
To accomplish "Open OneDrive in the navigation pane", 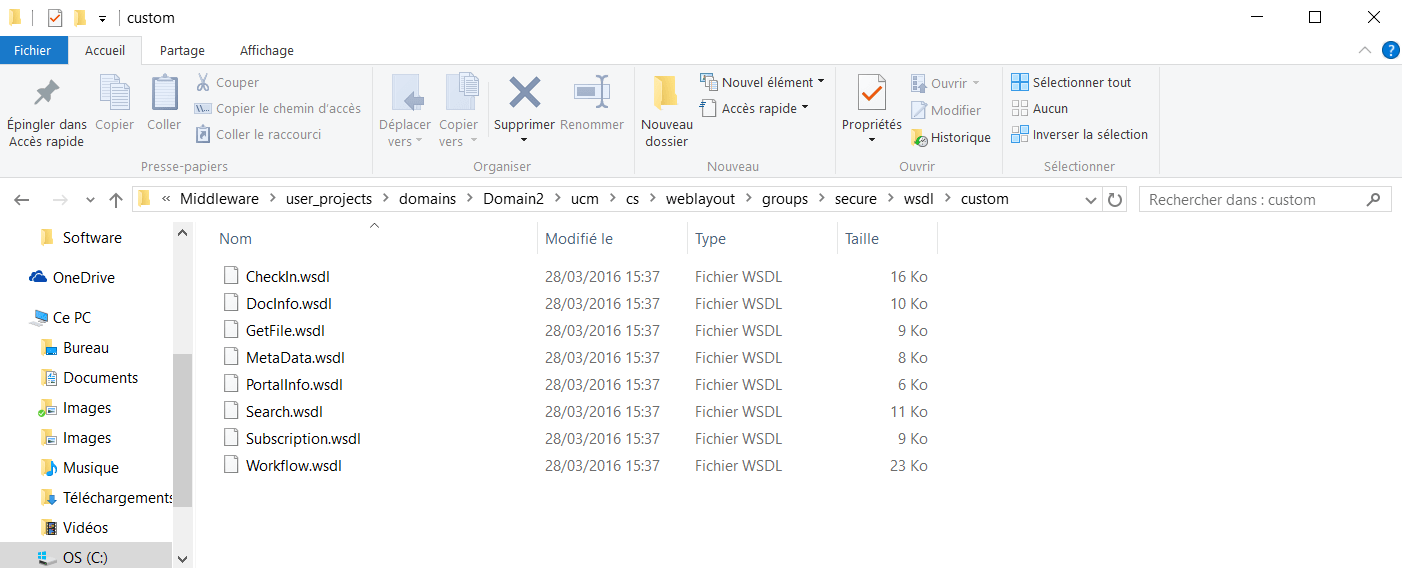I will 83,278.
